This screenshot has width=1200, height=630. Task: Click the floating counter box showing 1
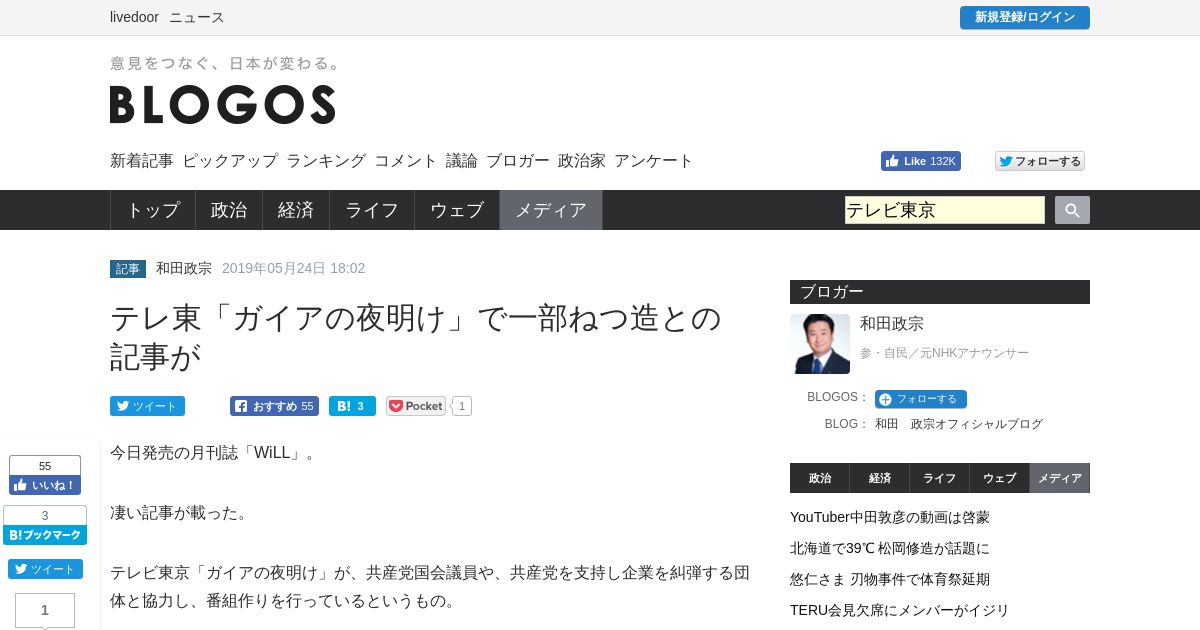click(45, 610)
